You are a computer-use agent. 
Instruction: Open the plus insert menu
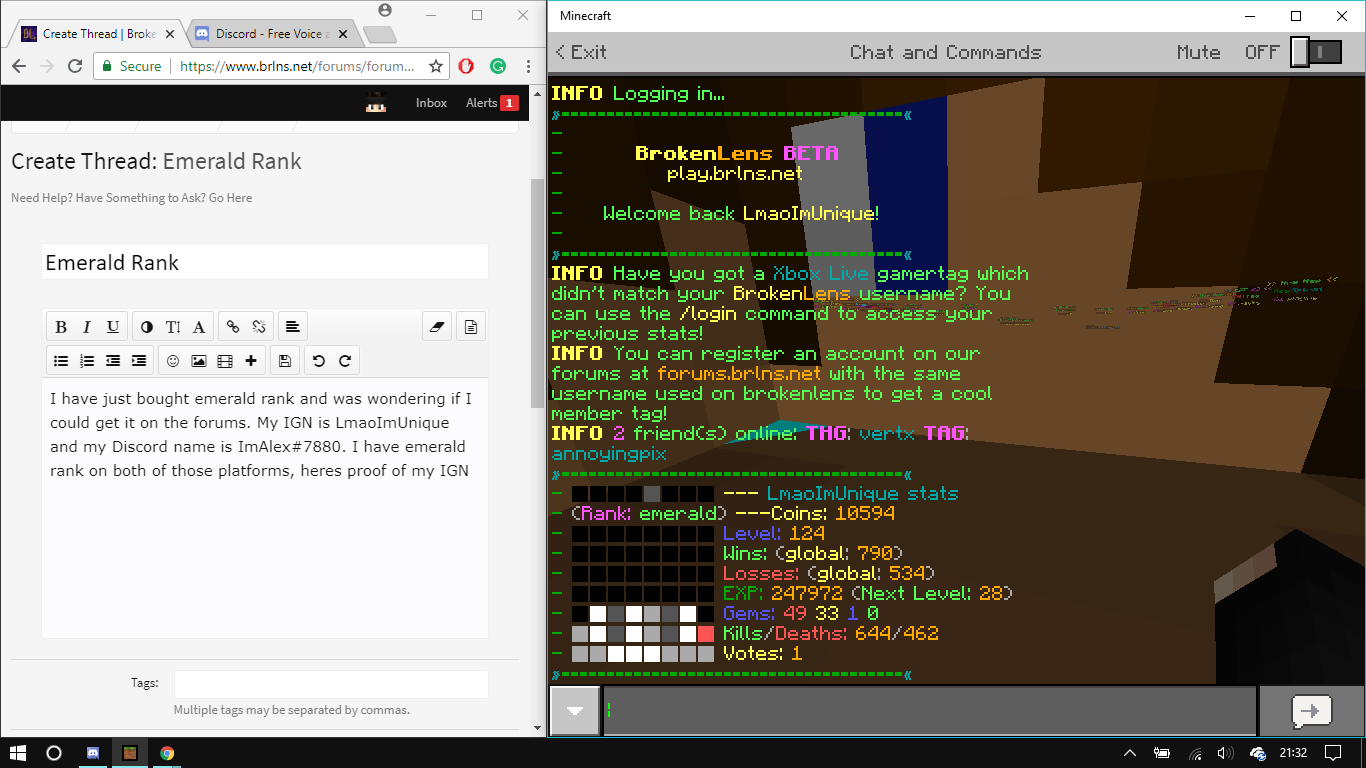(x=251, y=360)
